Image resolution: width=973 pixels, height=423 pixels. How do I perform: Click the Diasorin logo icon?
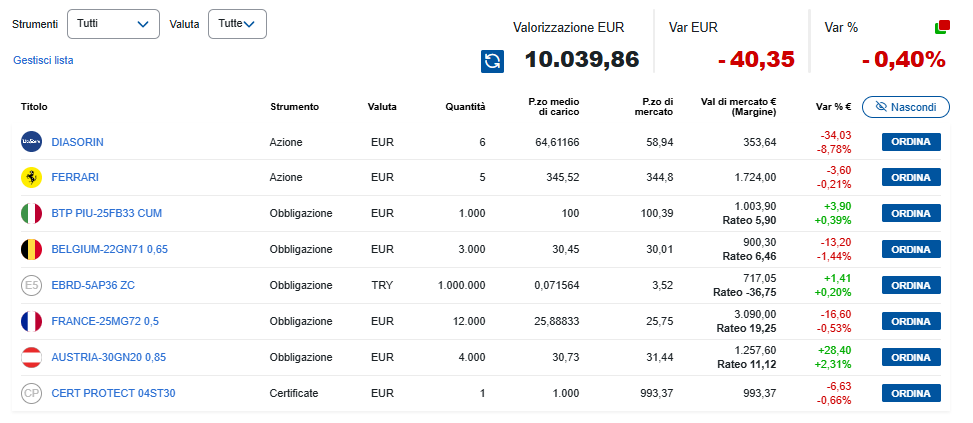pyautogui.click(x=31, y=142)
